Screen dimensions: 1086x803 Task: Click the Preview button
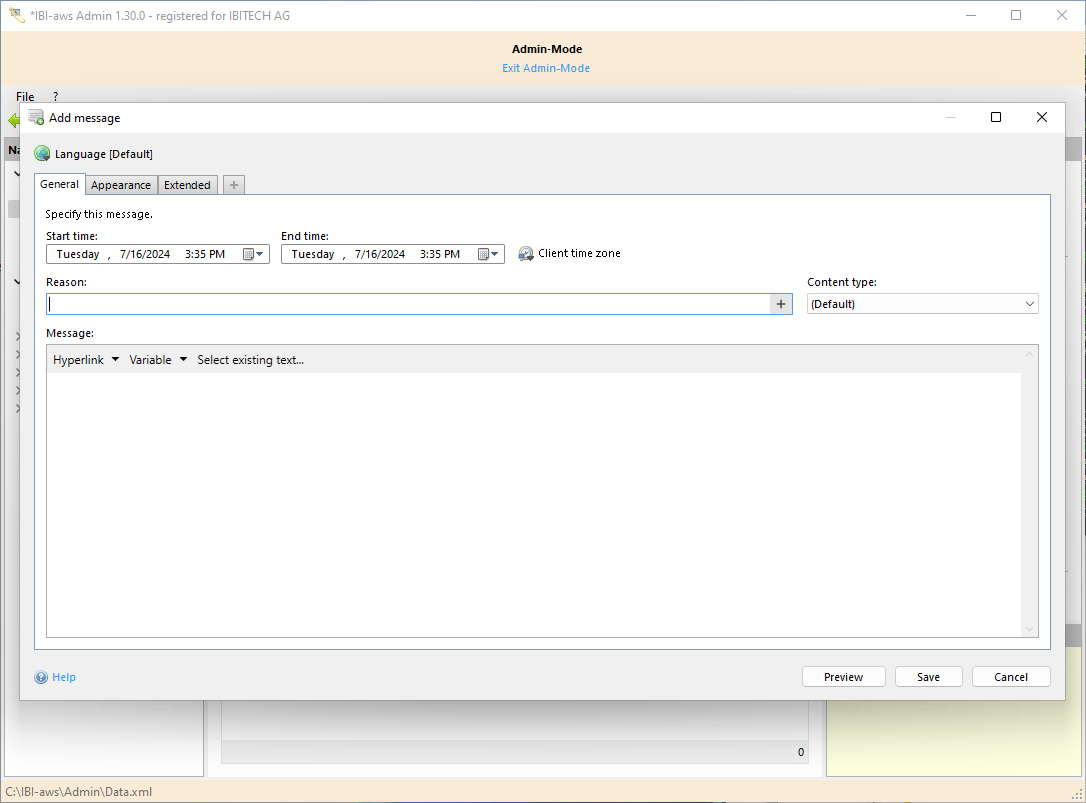(843, 677)
